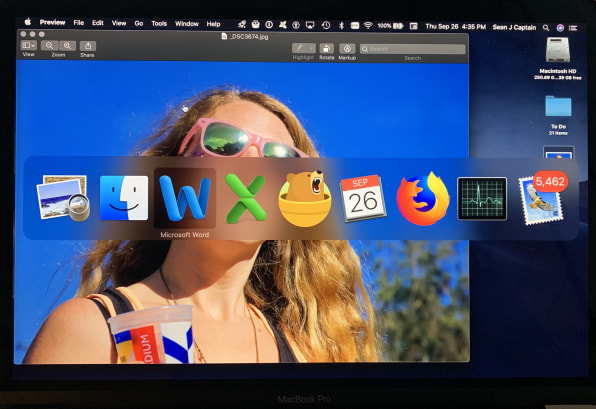Click the Thu Sep 26 4:35 PM clock
The image size is (596, 409).
pos(456,27)
